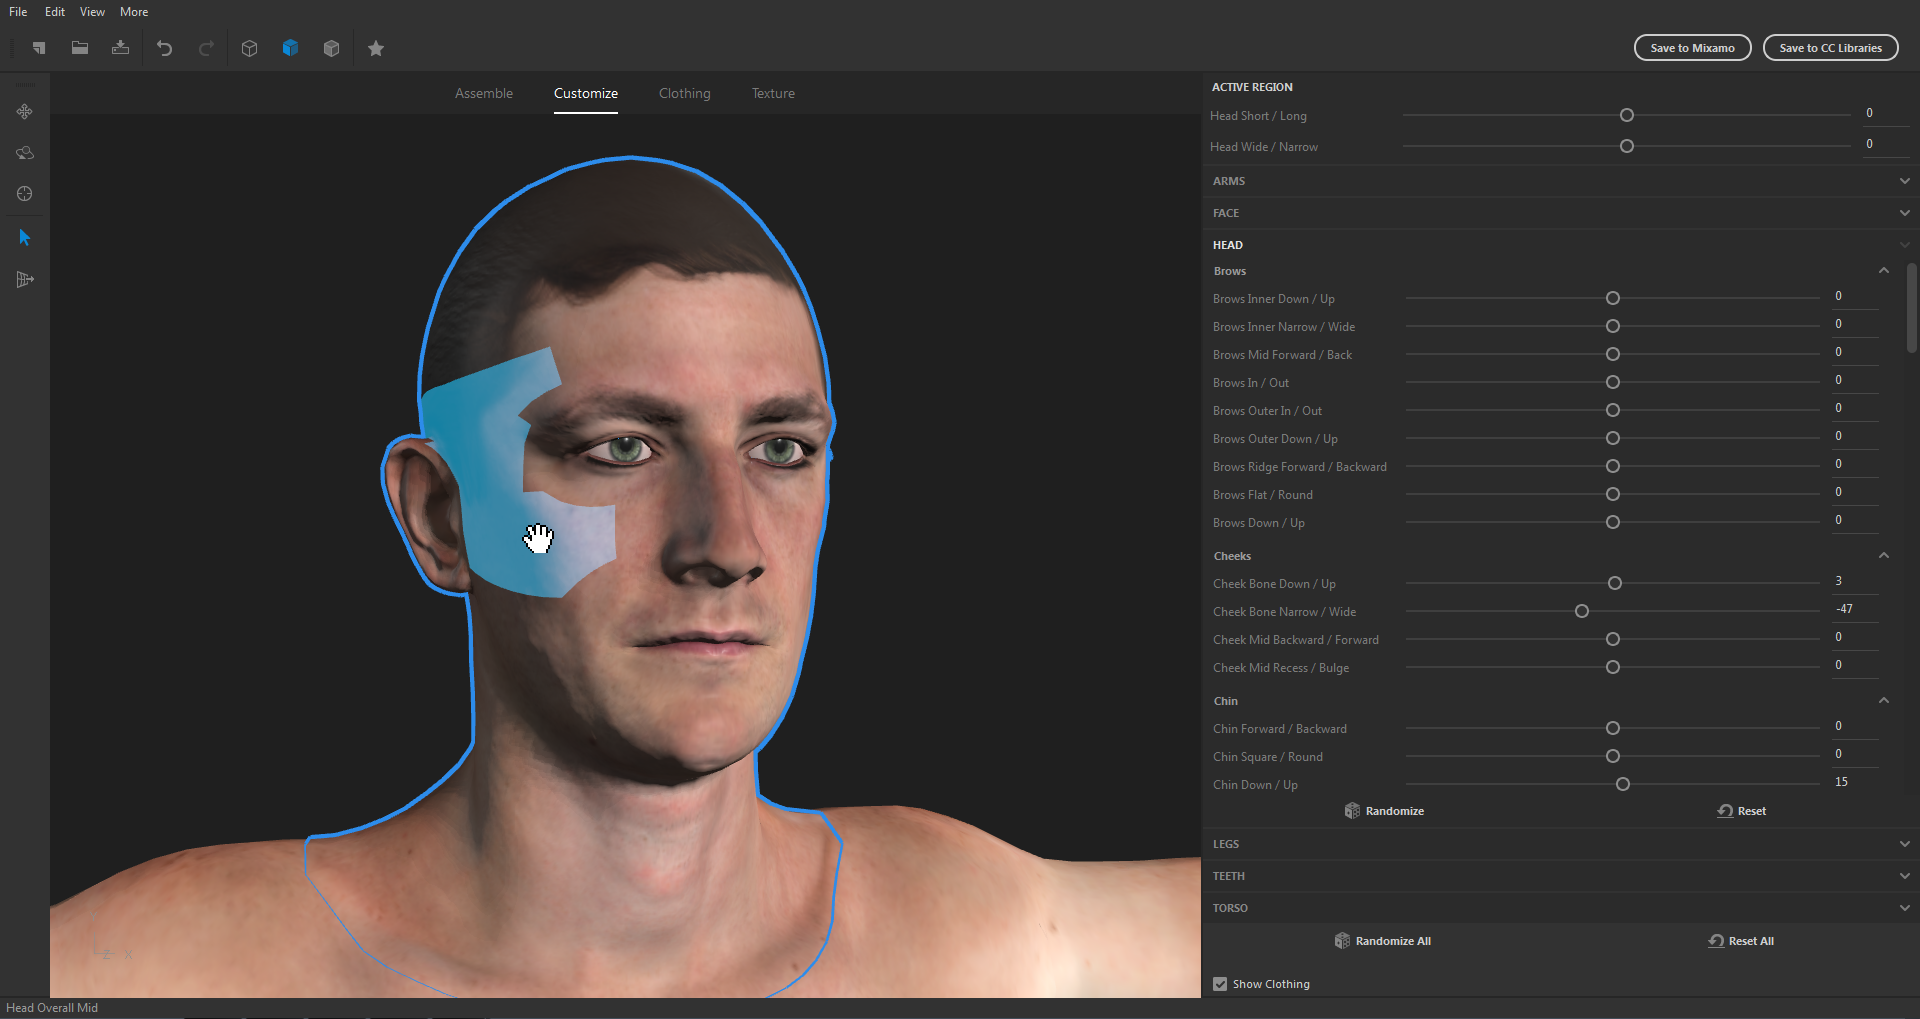The image size is (1920, 1019).
Task: Open the favorites star icon
Action: (376, 48)
